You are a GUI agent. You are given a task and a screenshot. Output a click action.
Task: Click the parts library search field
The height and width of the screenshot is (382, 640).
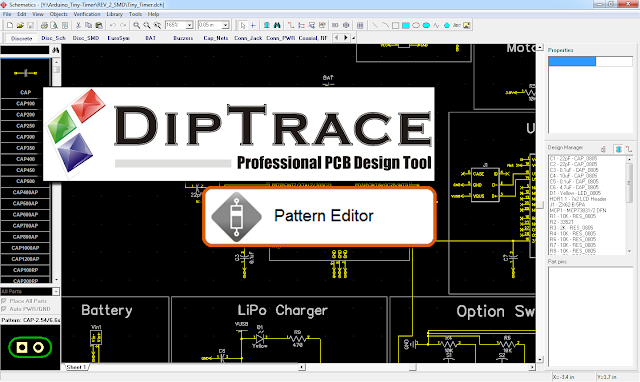25,50
